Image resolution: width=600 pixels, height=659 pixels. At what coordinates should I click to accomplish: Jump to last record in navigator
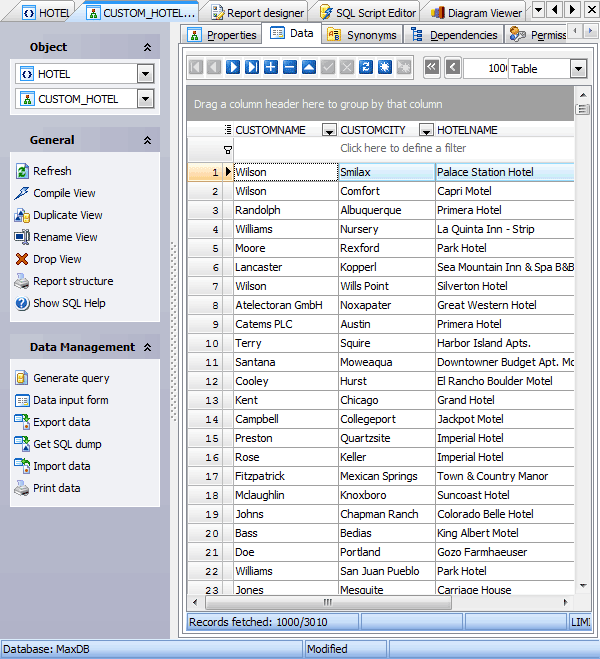pyautogui.click(x=252, y=67)
